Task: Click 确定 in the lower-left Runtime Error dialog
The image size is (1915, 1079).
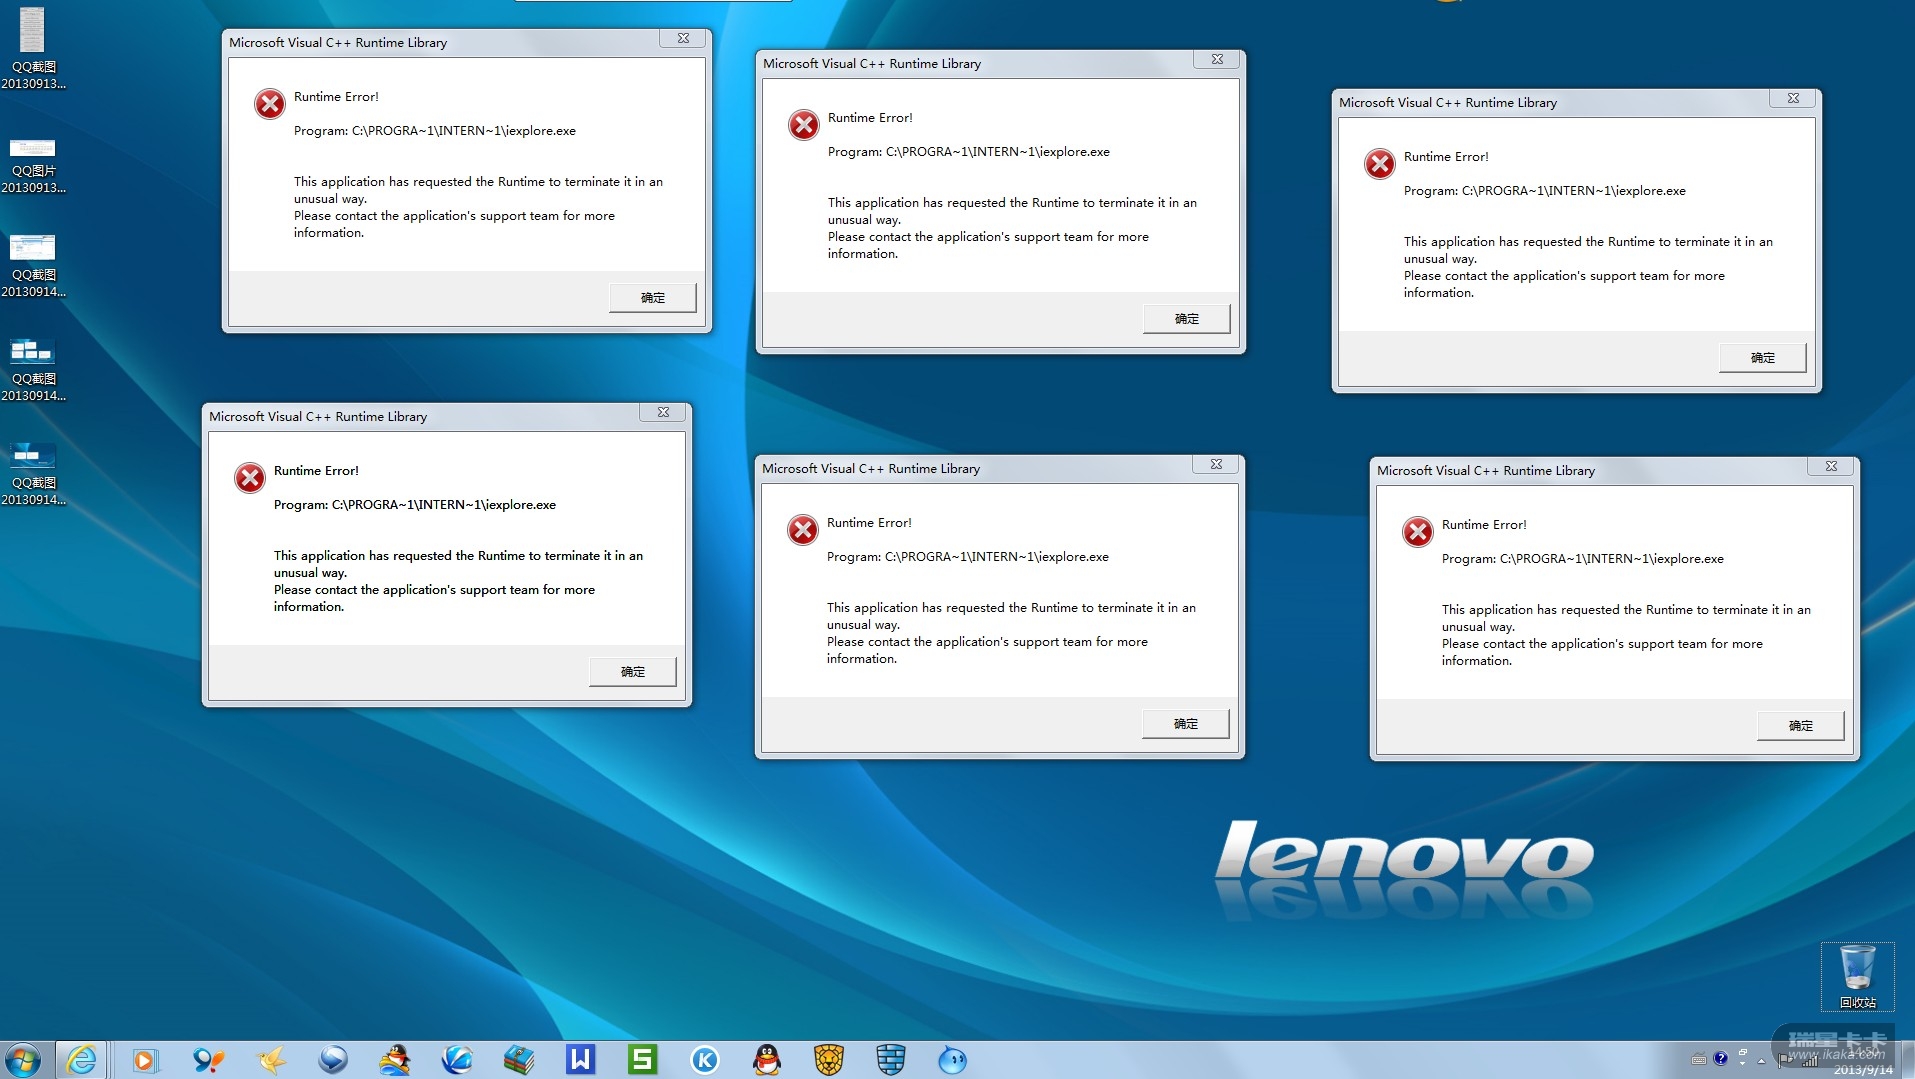Action: (633, 672)
